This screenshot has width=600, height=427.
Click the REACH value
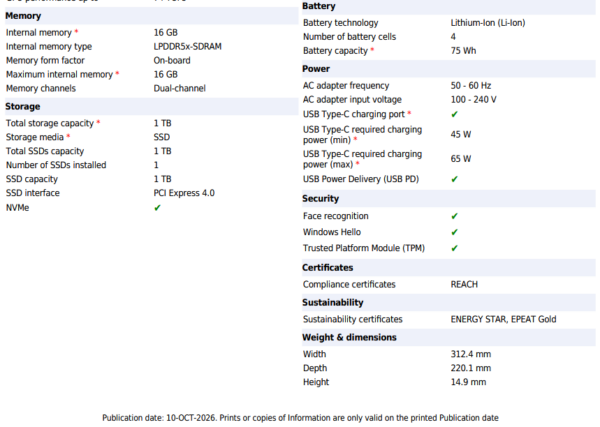(464, 285)
